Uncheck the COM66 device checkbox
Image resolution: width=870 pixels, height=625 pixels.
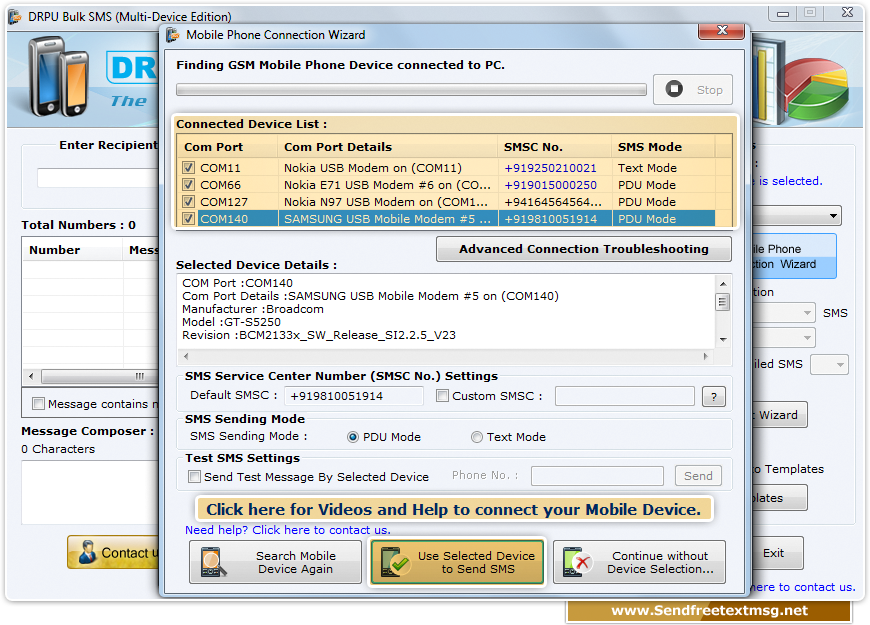point(189,185)
